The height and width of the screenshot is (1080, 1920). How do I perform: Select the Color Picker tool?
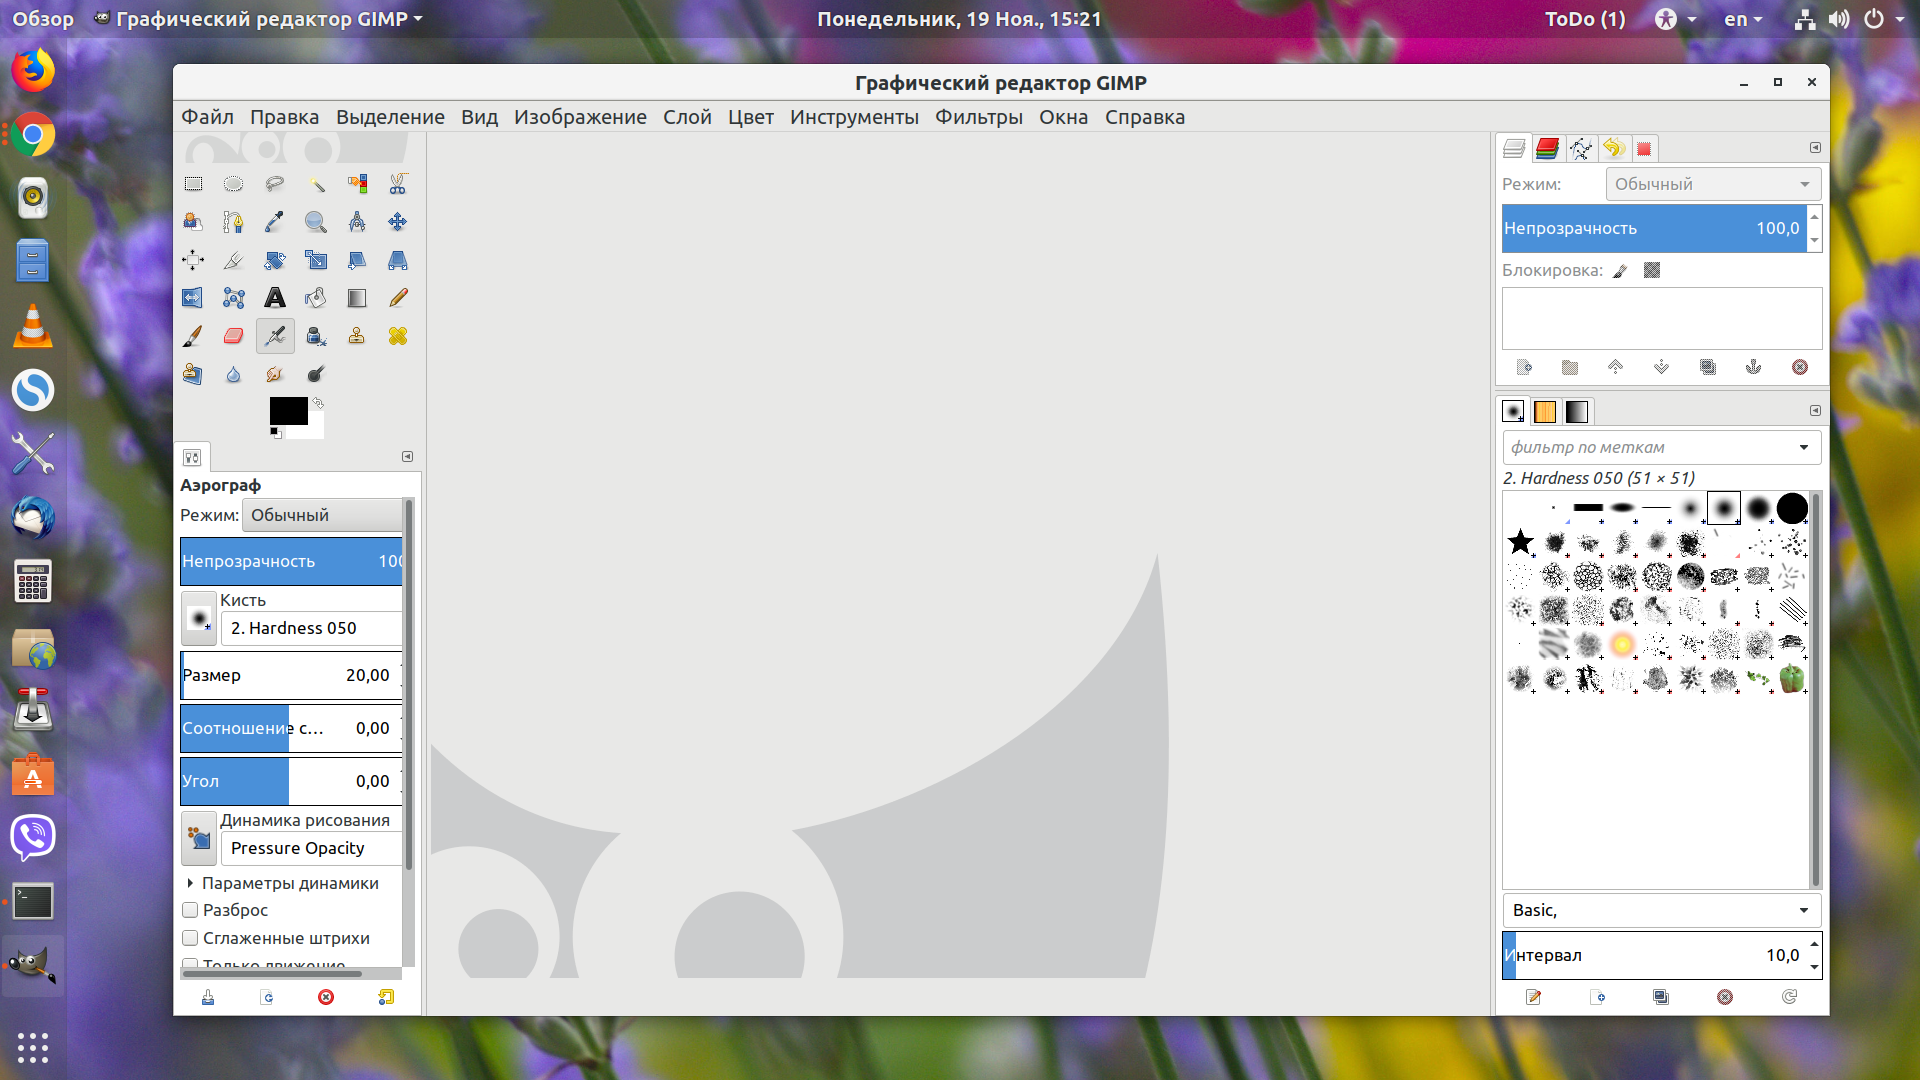tap(274, 222)
